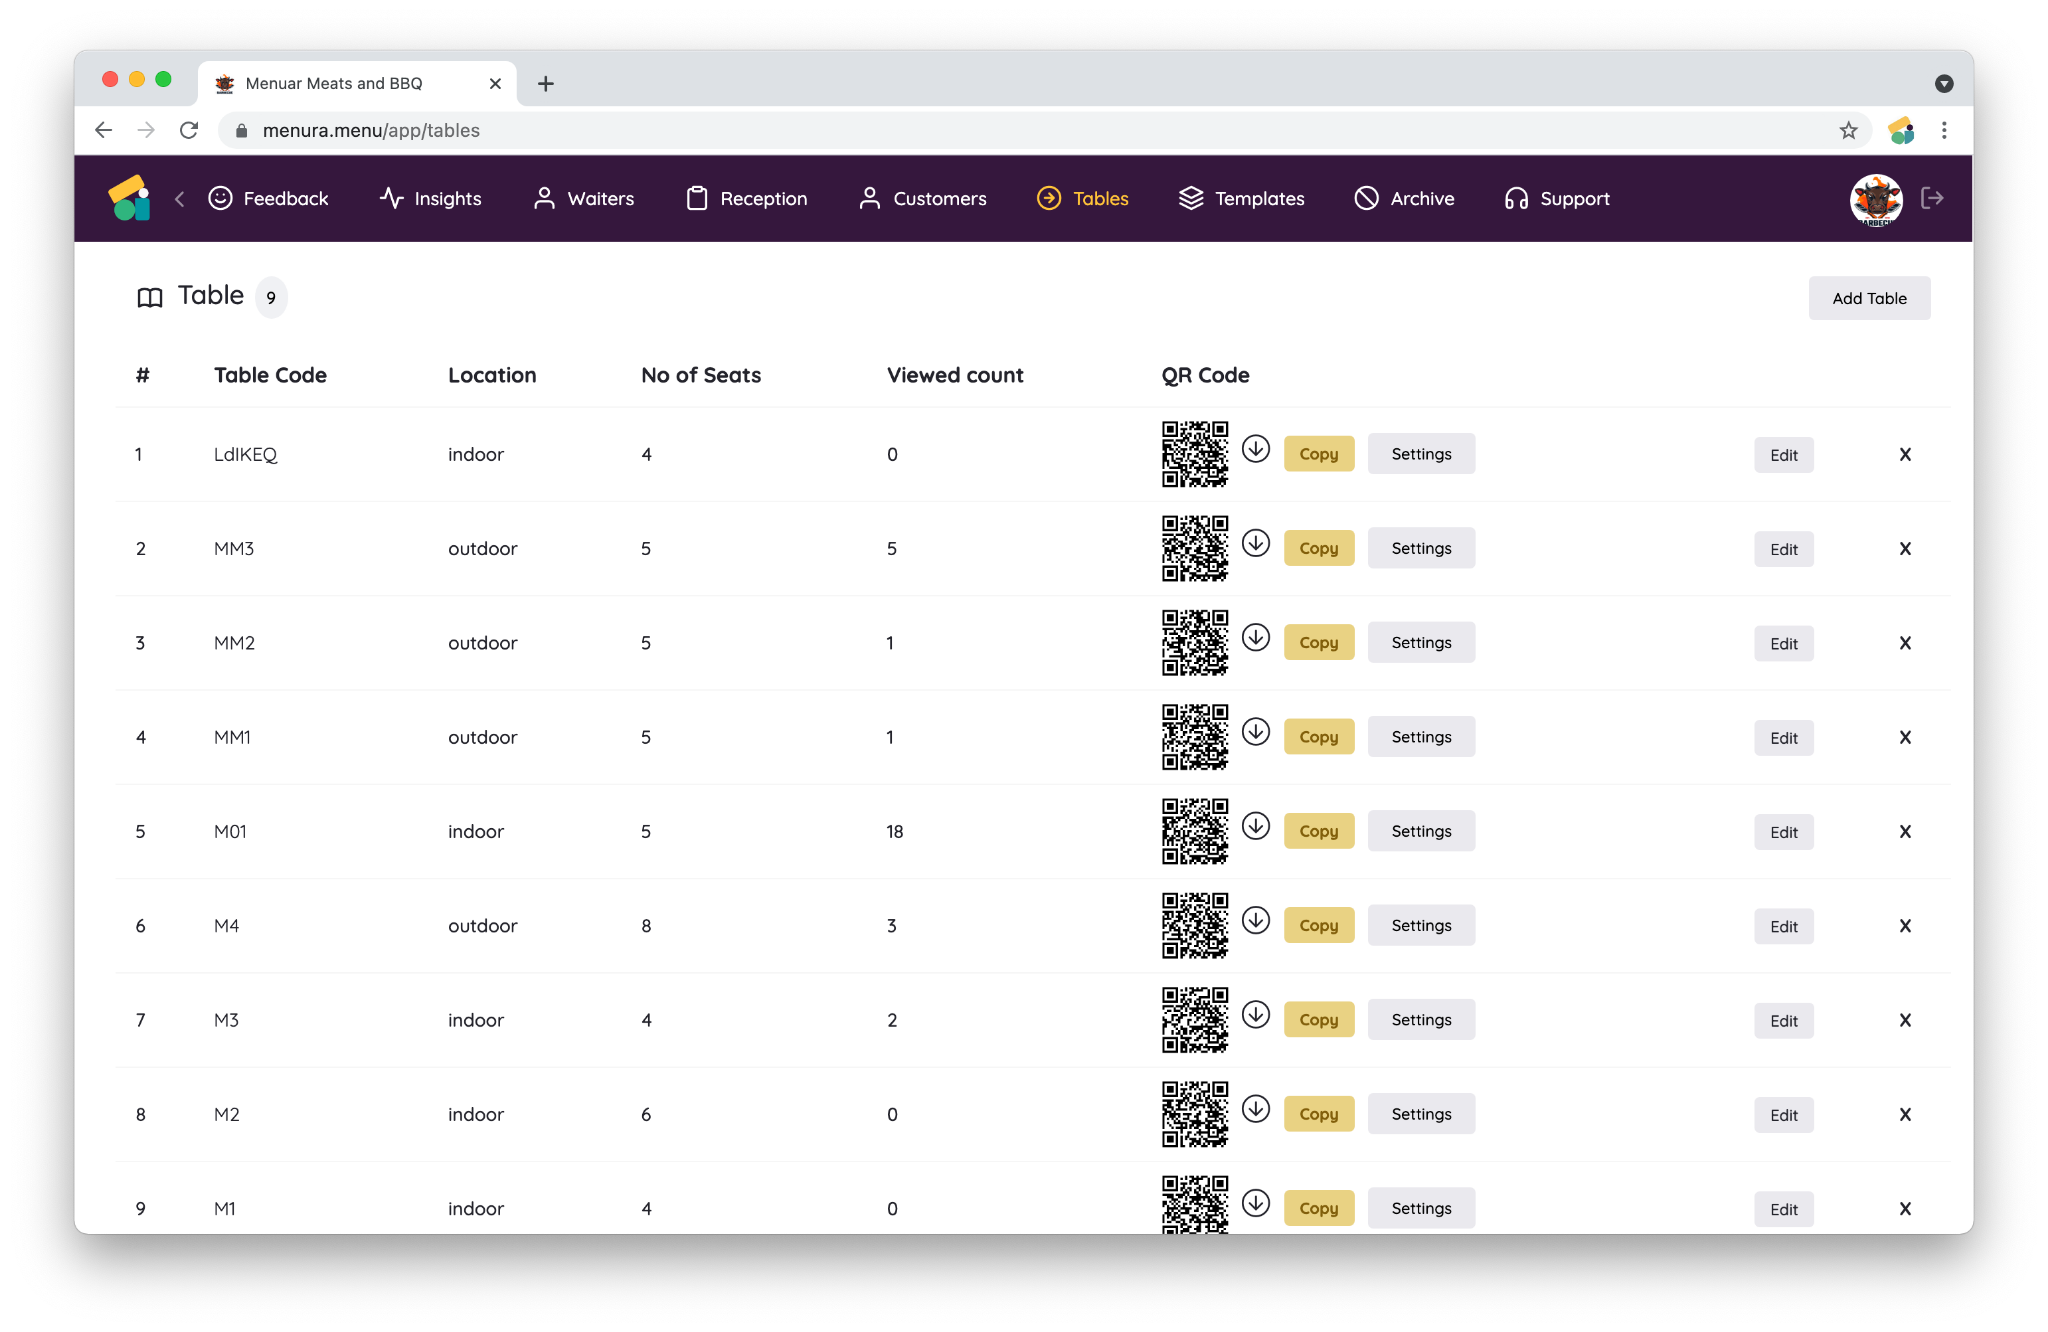Go back in browser history
Image resolution: width=2048 pixels, height=1332 pixels.
[x=103, y=130]
